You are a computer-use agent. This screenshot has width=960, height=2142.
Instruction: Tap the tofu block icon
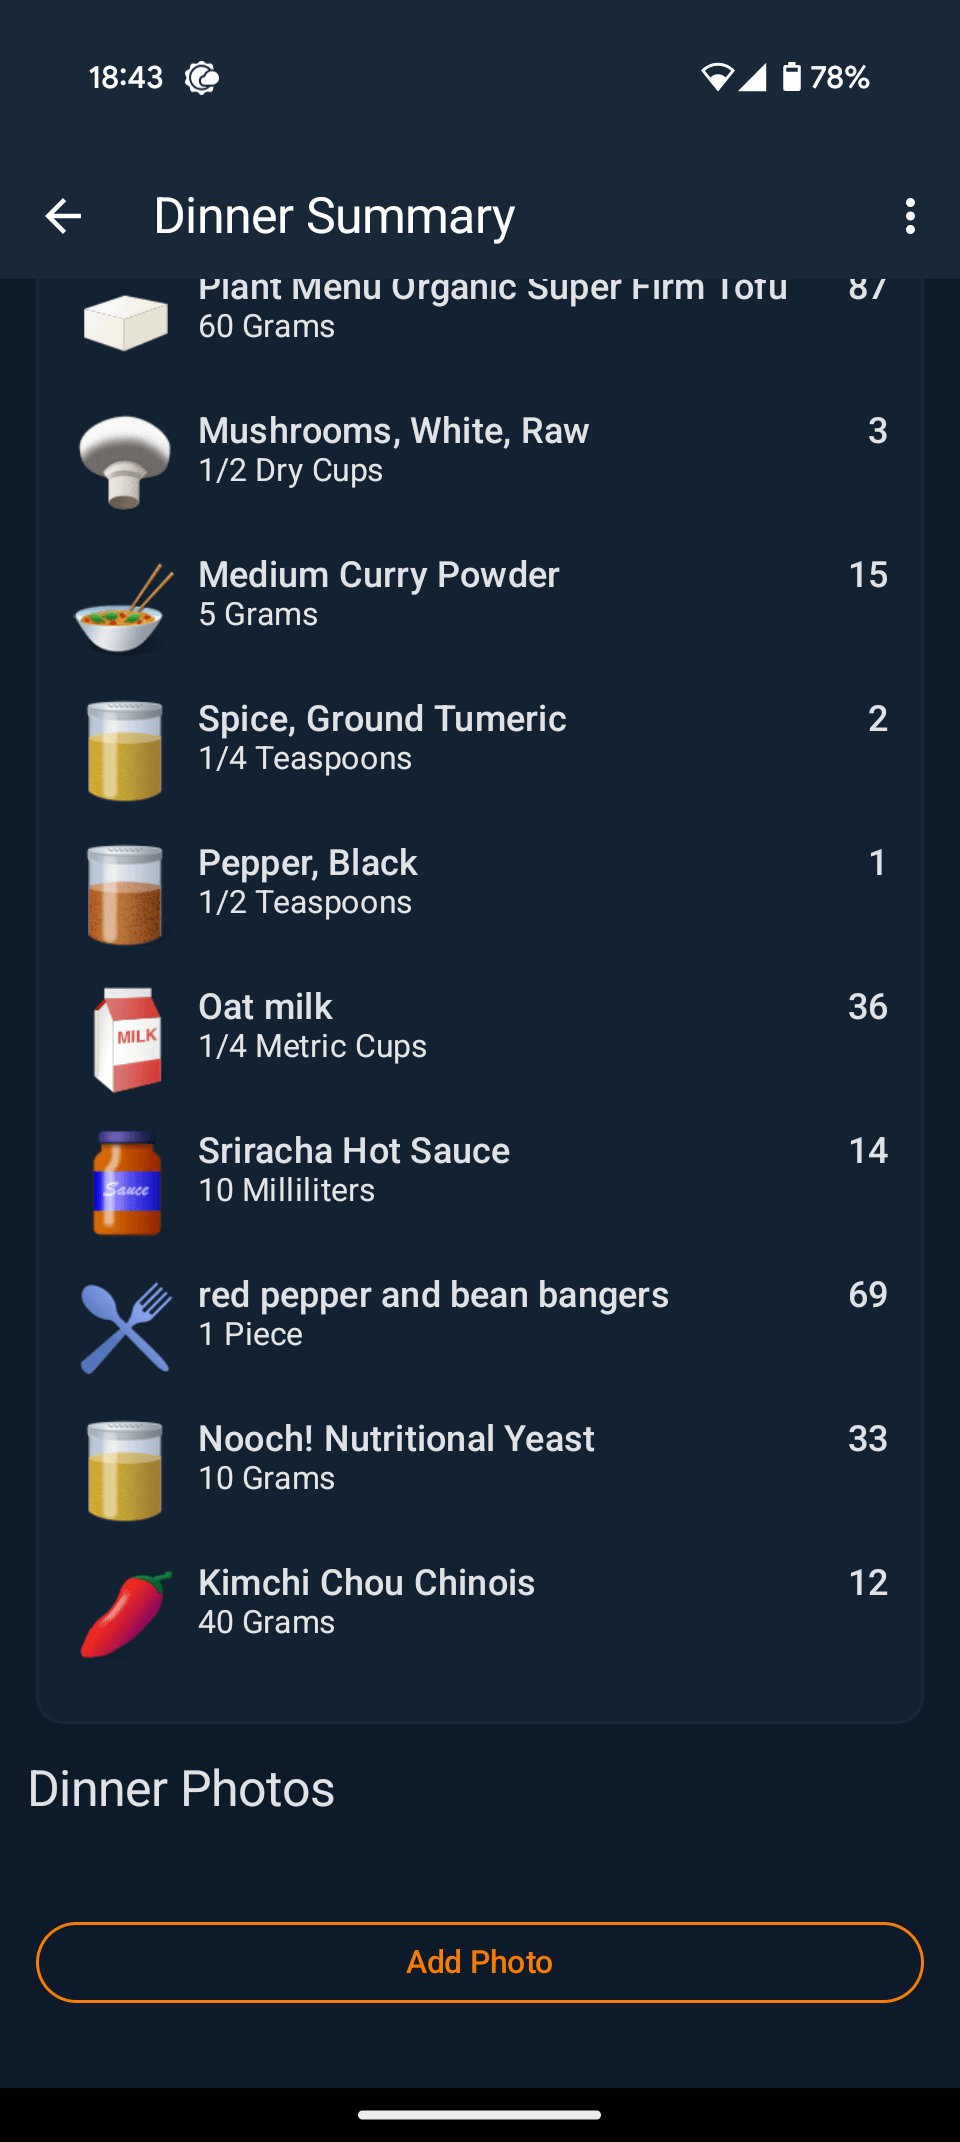click(126, 322)
